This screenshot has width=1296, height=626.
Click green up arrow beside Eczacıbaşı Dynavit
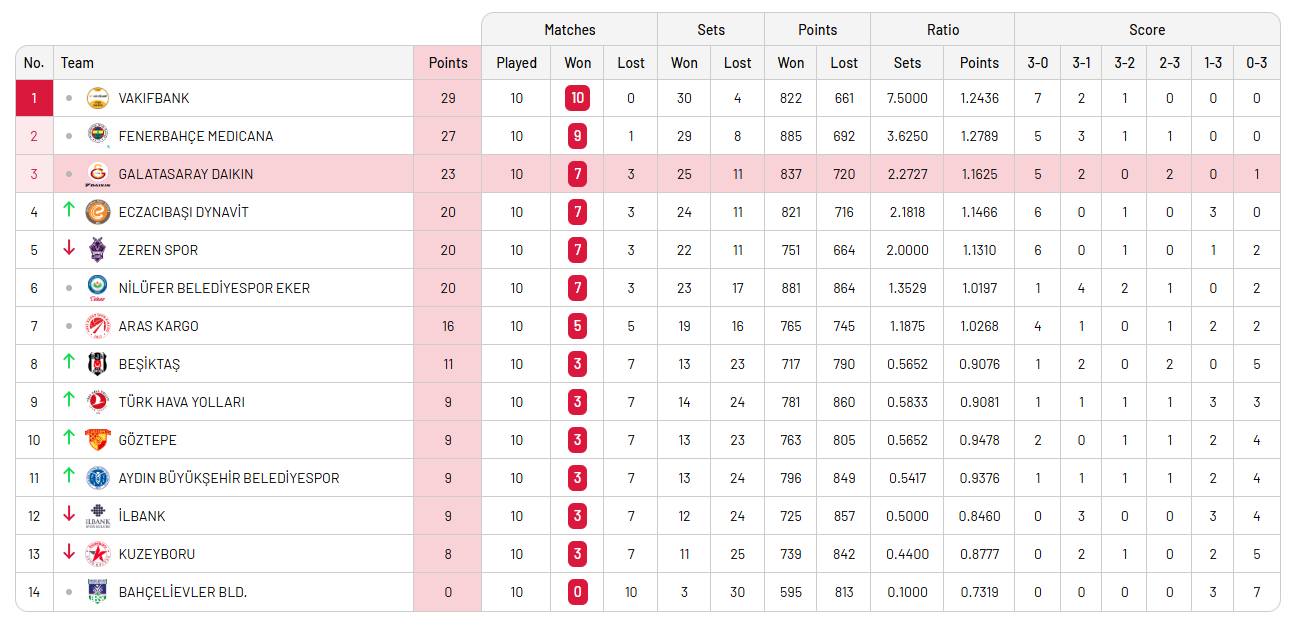click(x=68, y=210)
